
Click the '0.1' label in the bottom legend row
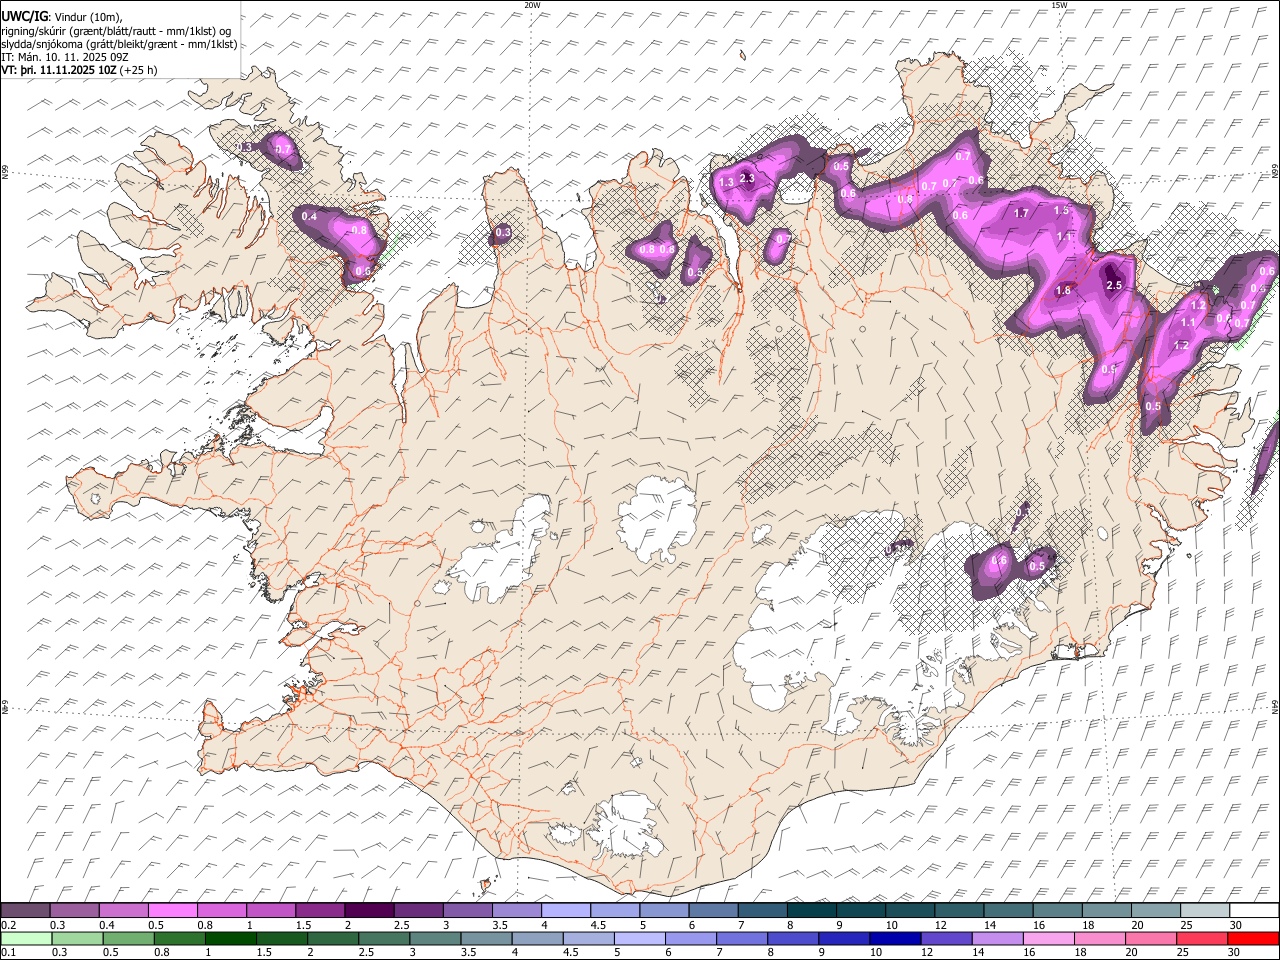pyautogui.click(x=8, y=953)
